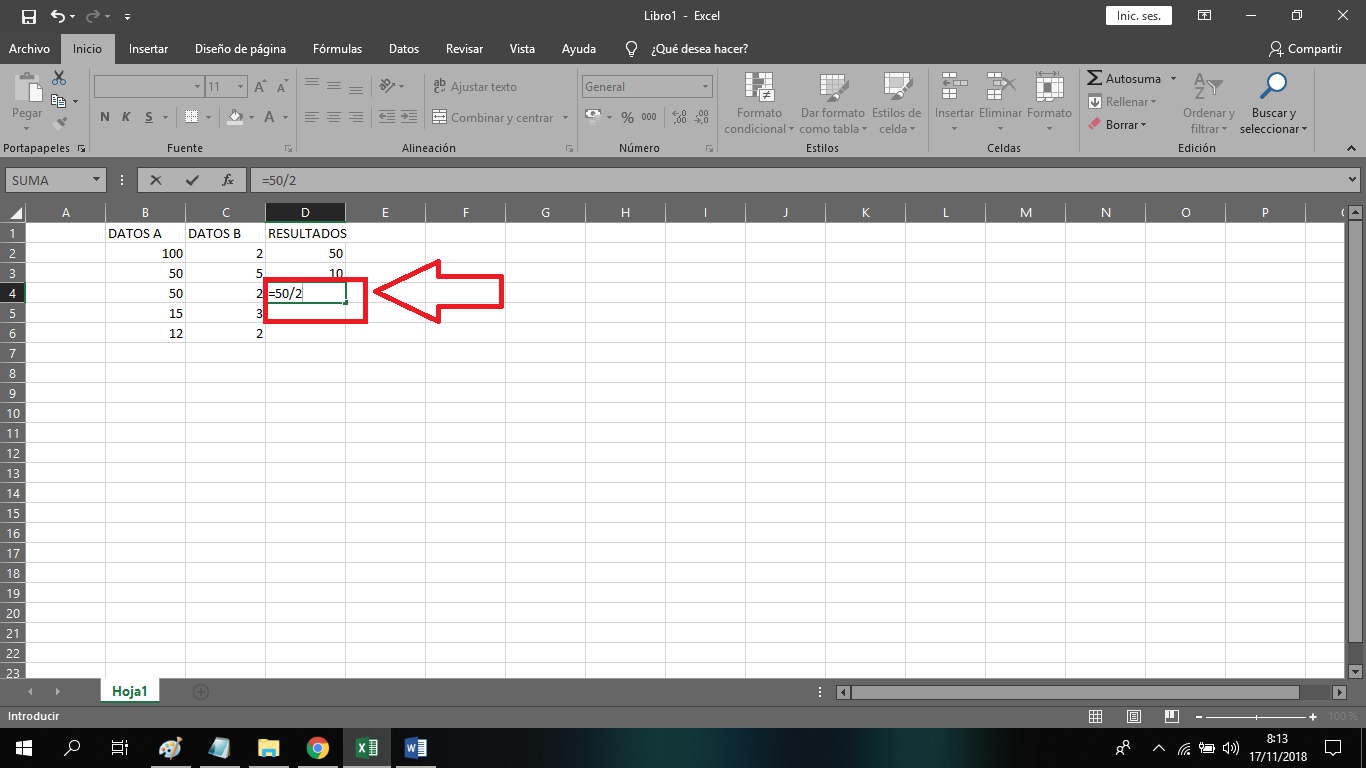The width and height of the screenshot is (1366, 768).
Task: Switch to the Diseño de página tab
Action: point(240,49)
